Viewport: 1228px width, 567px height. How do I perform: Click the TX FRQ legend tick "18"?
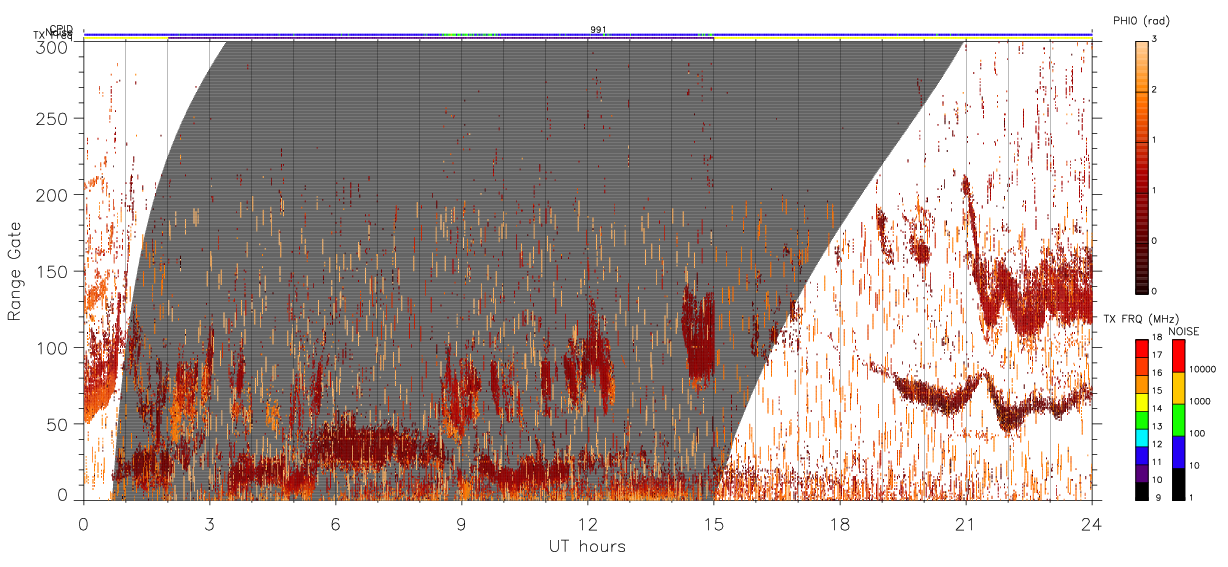[x=1157, y=338]
